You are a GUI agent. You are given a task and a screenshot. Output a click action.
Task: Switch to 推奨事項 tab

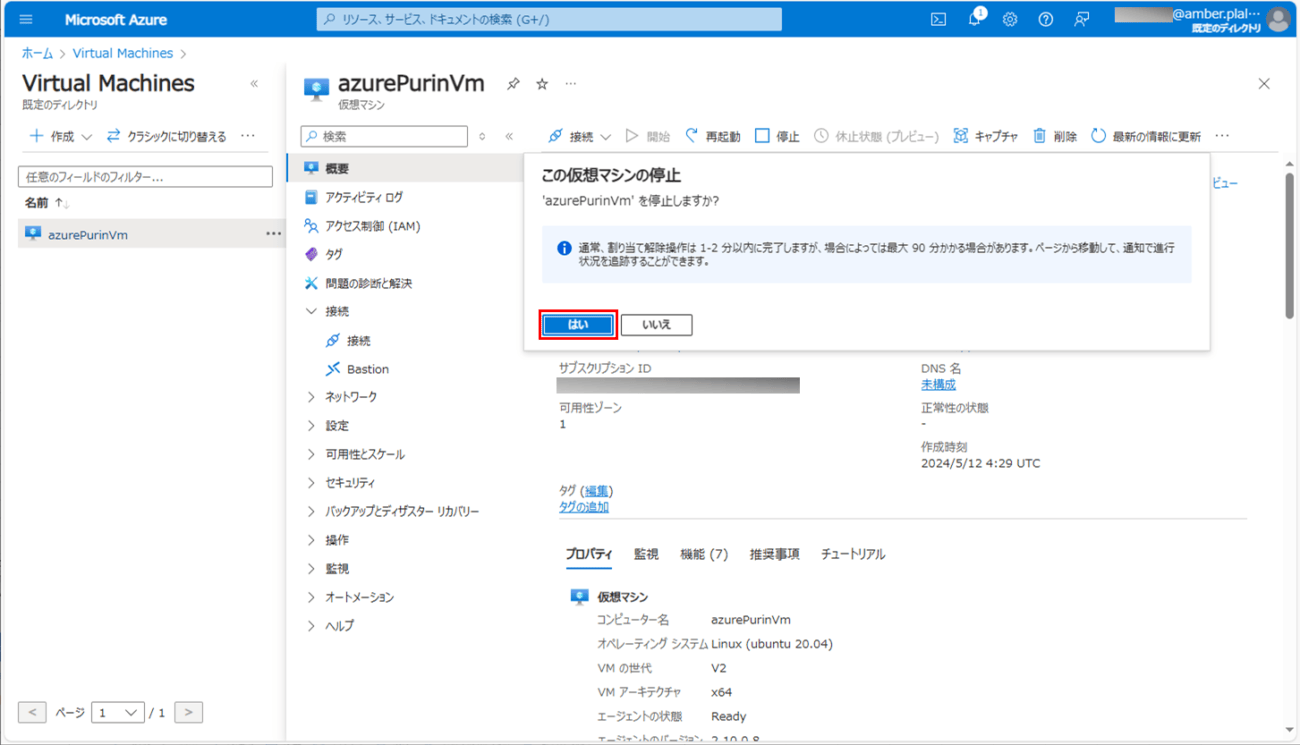(775, 554)
